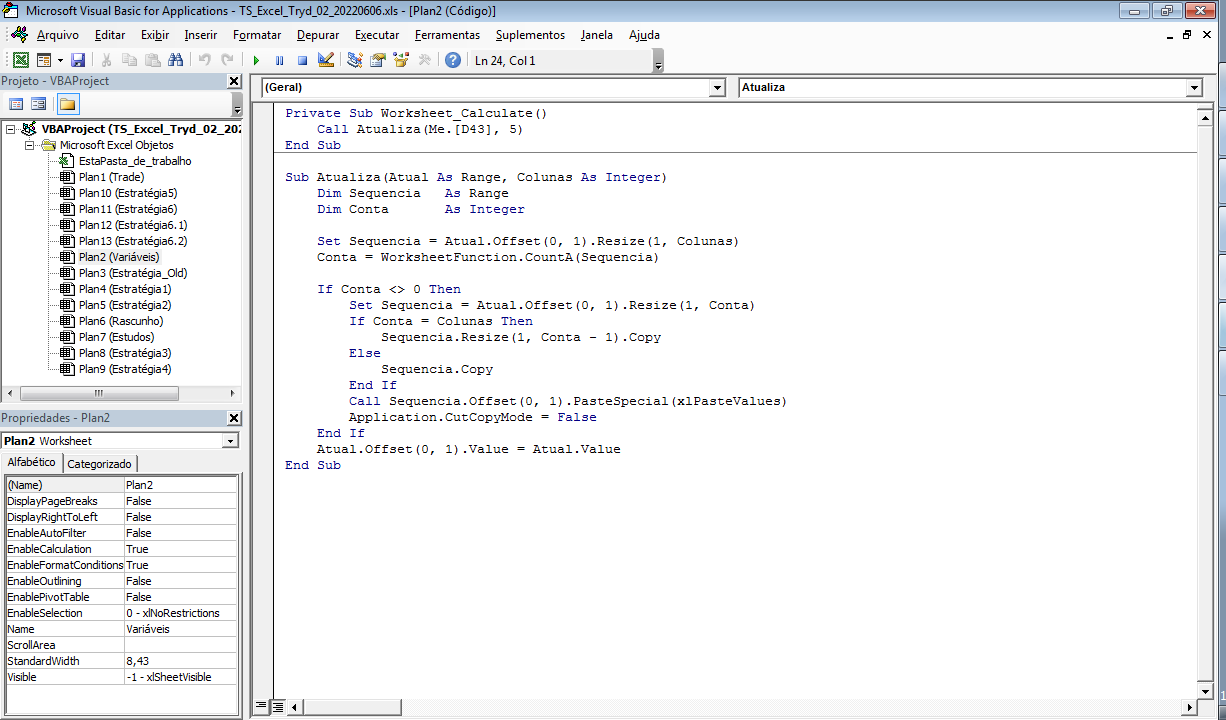Select Plan1 (Trade) in project tree
This screenshot has height=720, width=1226.
coord(111,177)
